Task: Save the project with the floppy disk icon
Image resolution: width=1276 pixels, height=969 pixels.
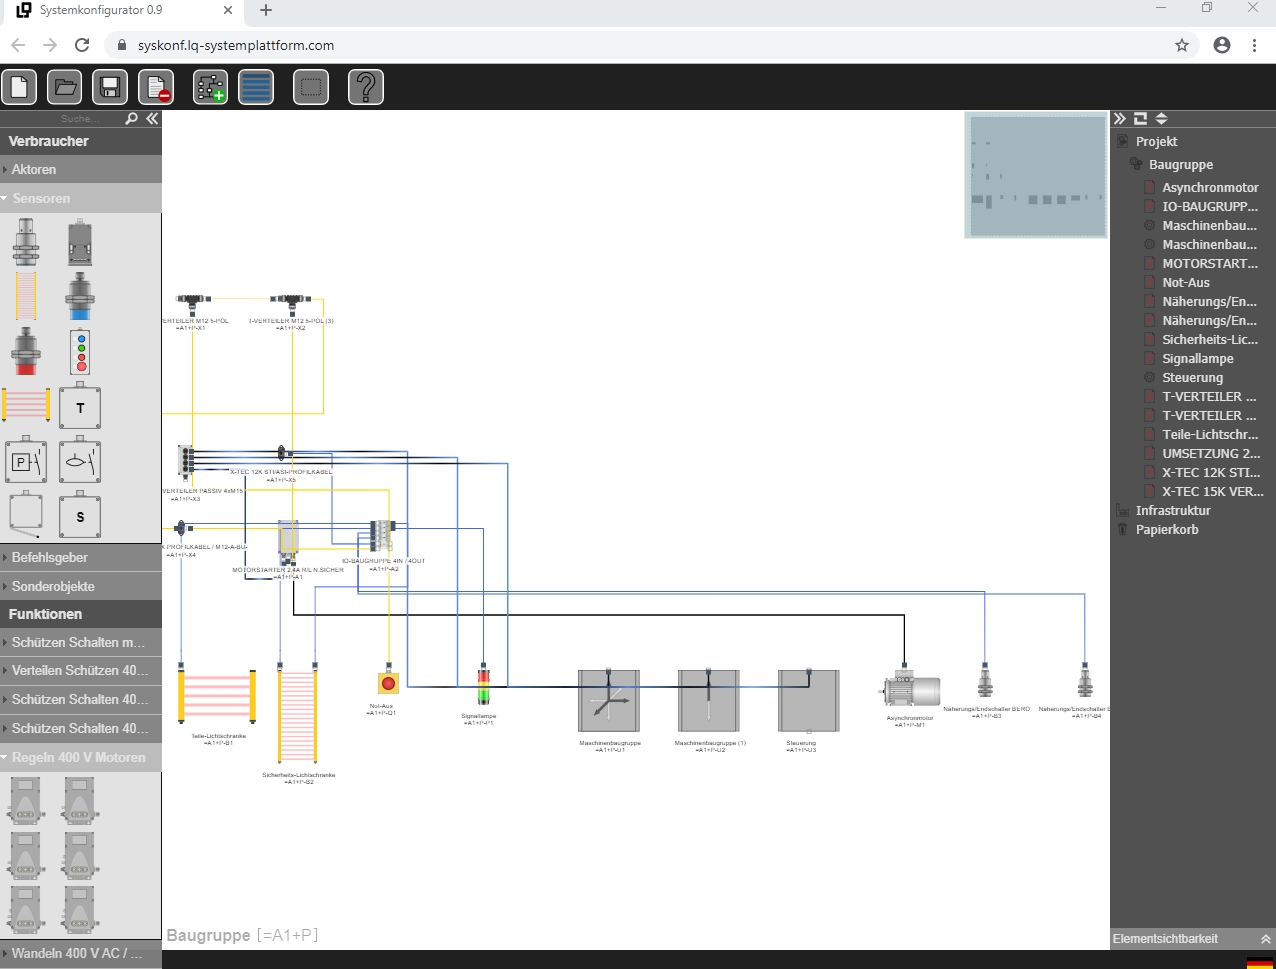Action: point(110,87)
